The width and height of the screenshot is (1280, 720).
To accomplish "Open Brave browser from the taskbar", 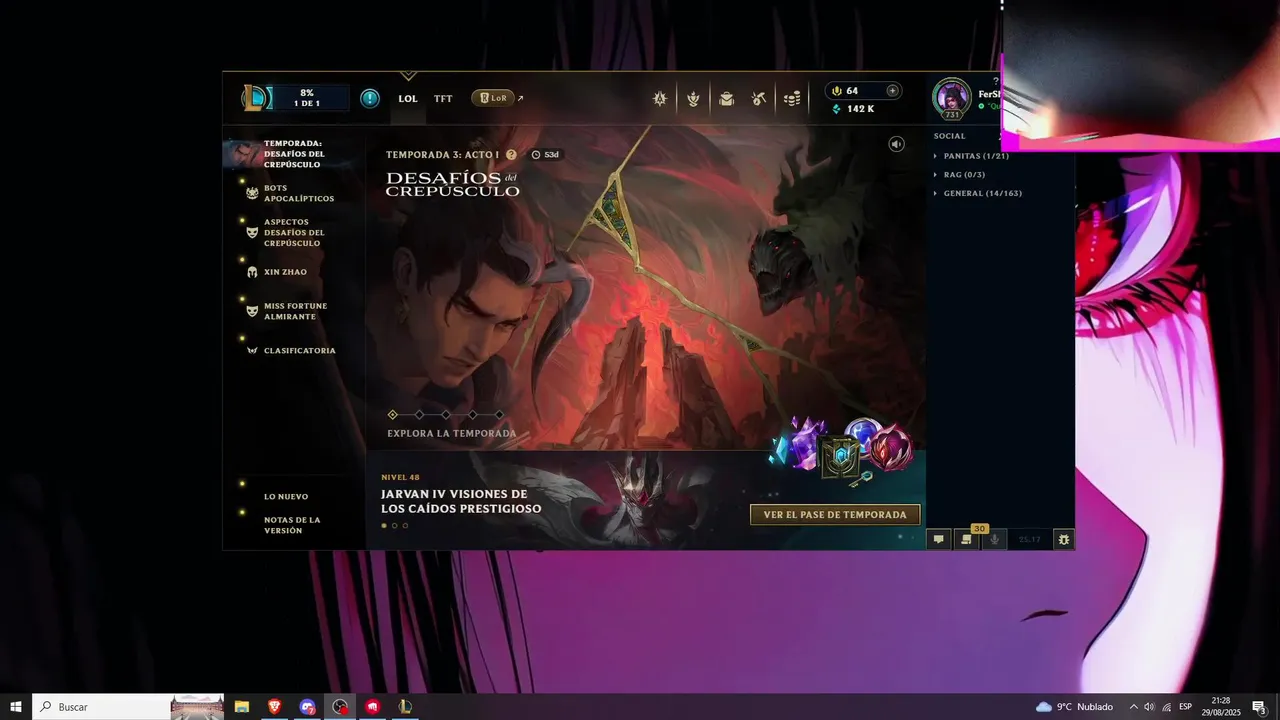I will click(274, 706).
